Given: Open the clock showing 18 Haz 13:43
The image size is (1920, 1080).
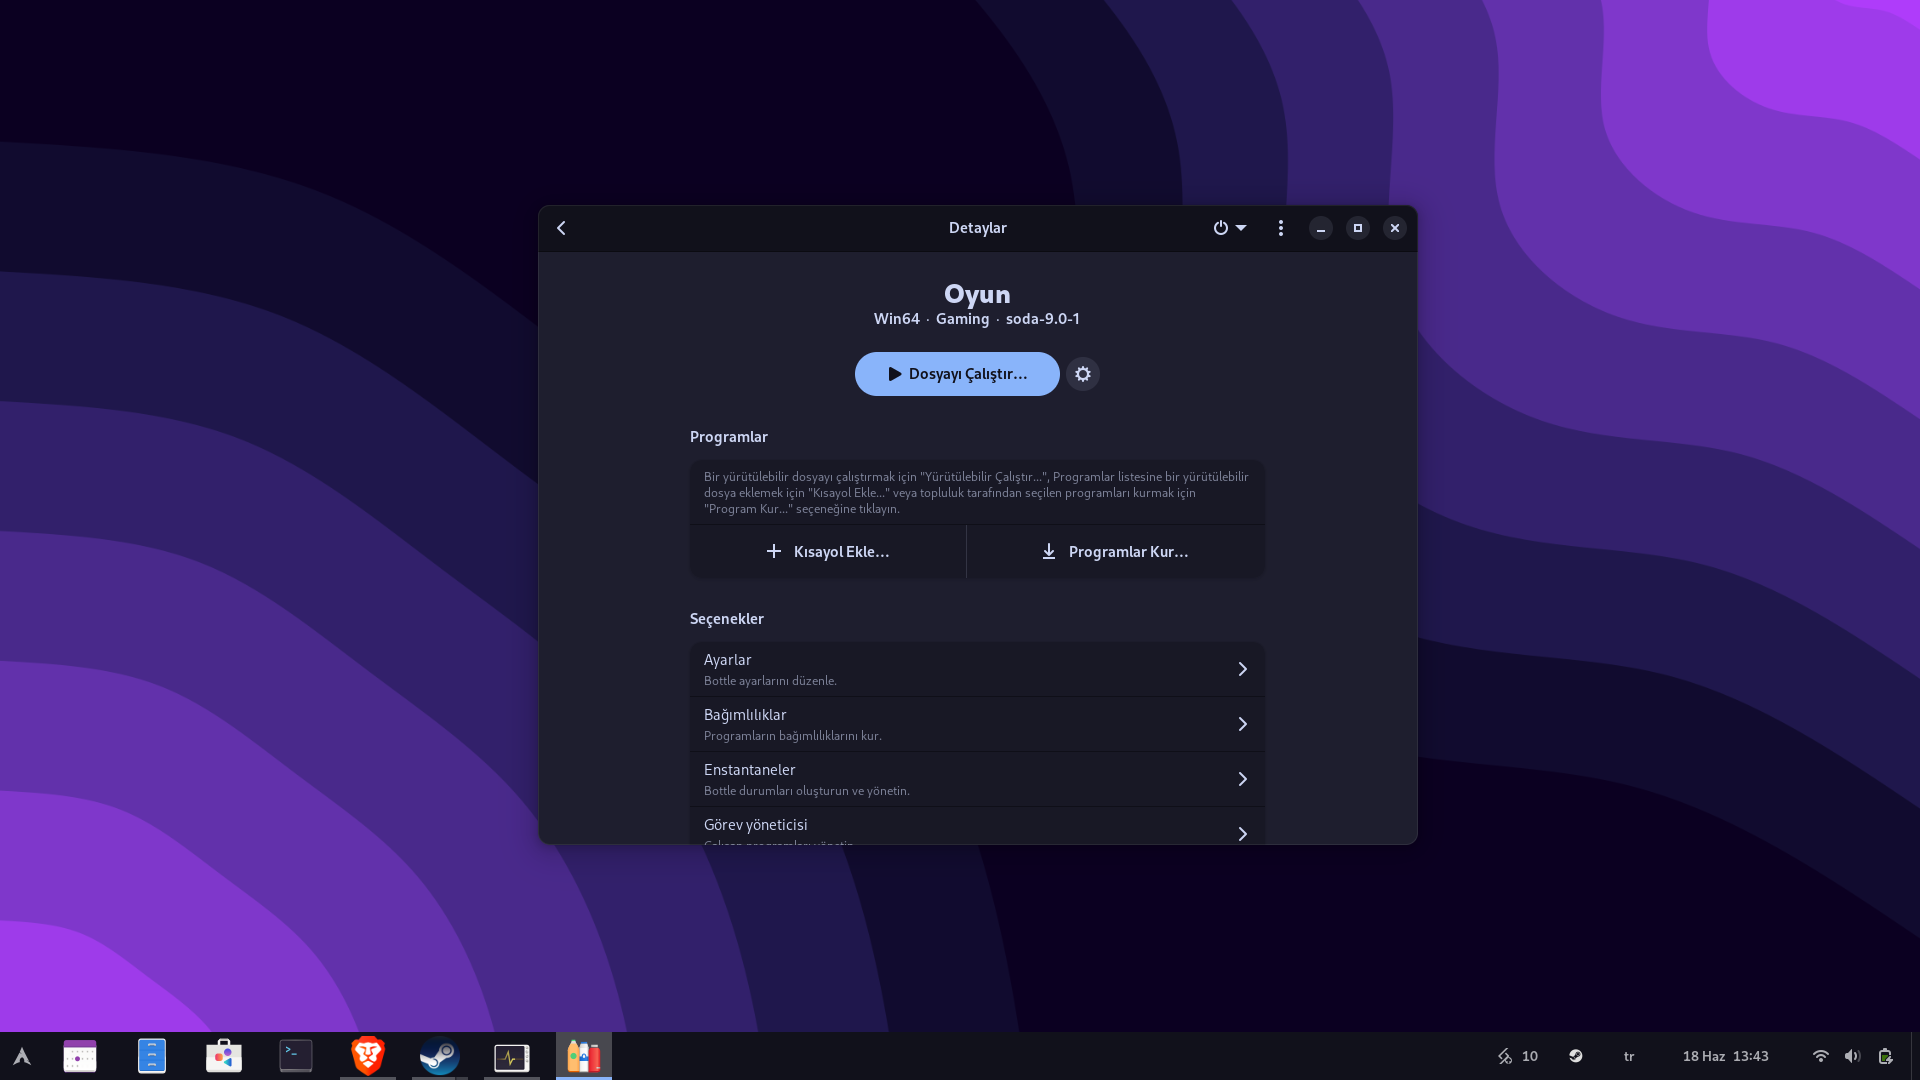Looking at the screenshot, I should click(1725, 1056).
